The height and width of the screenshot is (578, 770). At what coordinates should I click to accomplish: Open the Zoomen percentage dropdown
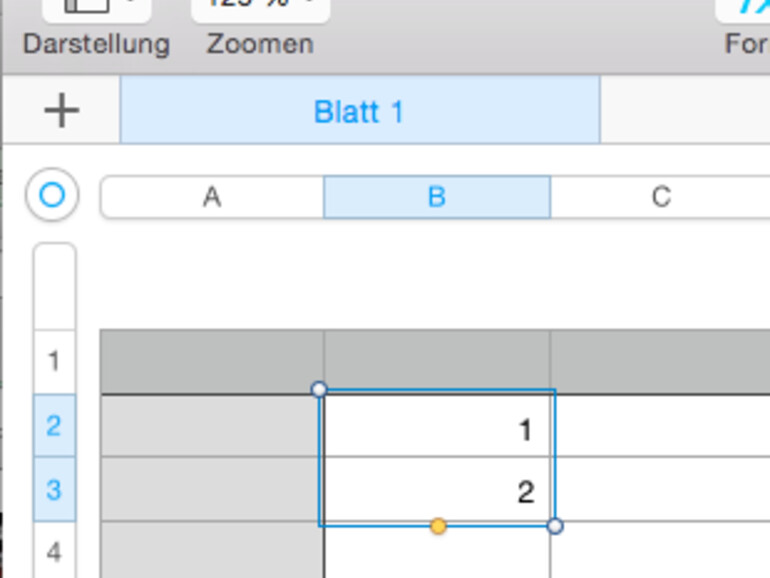pyautogui.click(x=260, y=8)
